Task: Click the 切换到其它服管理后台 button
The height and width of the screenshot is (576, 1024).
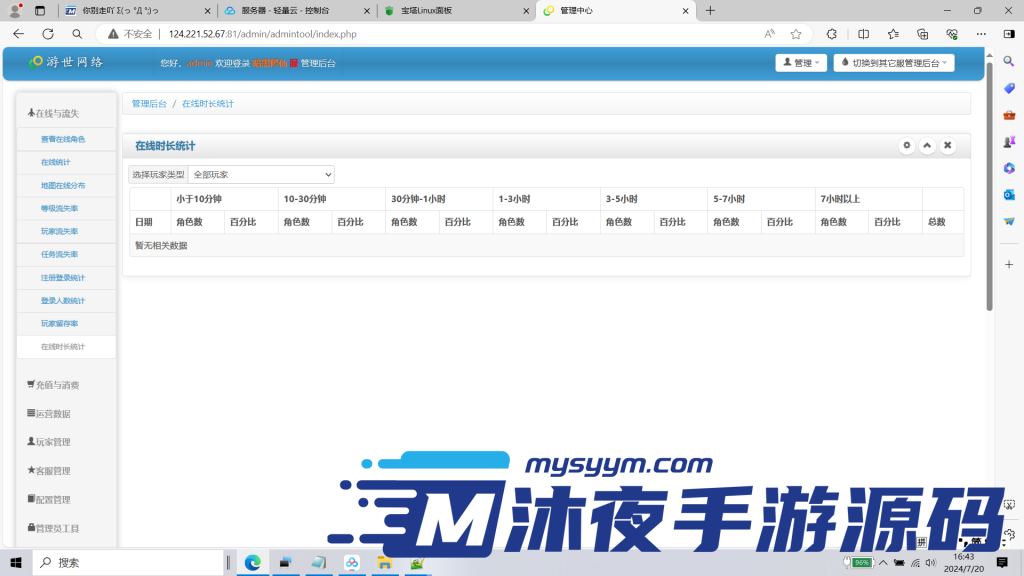Action: [x=893, y=62]
